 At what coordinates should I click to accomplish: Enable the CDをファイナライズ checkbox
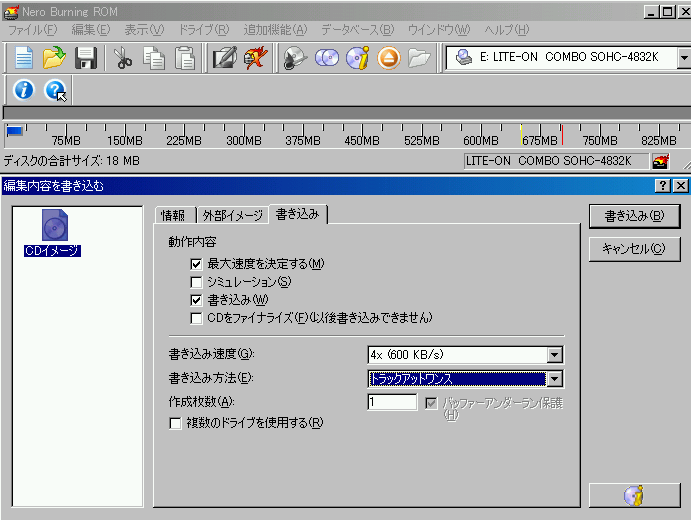click(197, 318)
